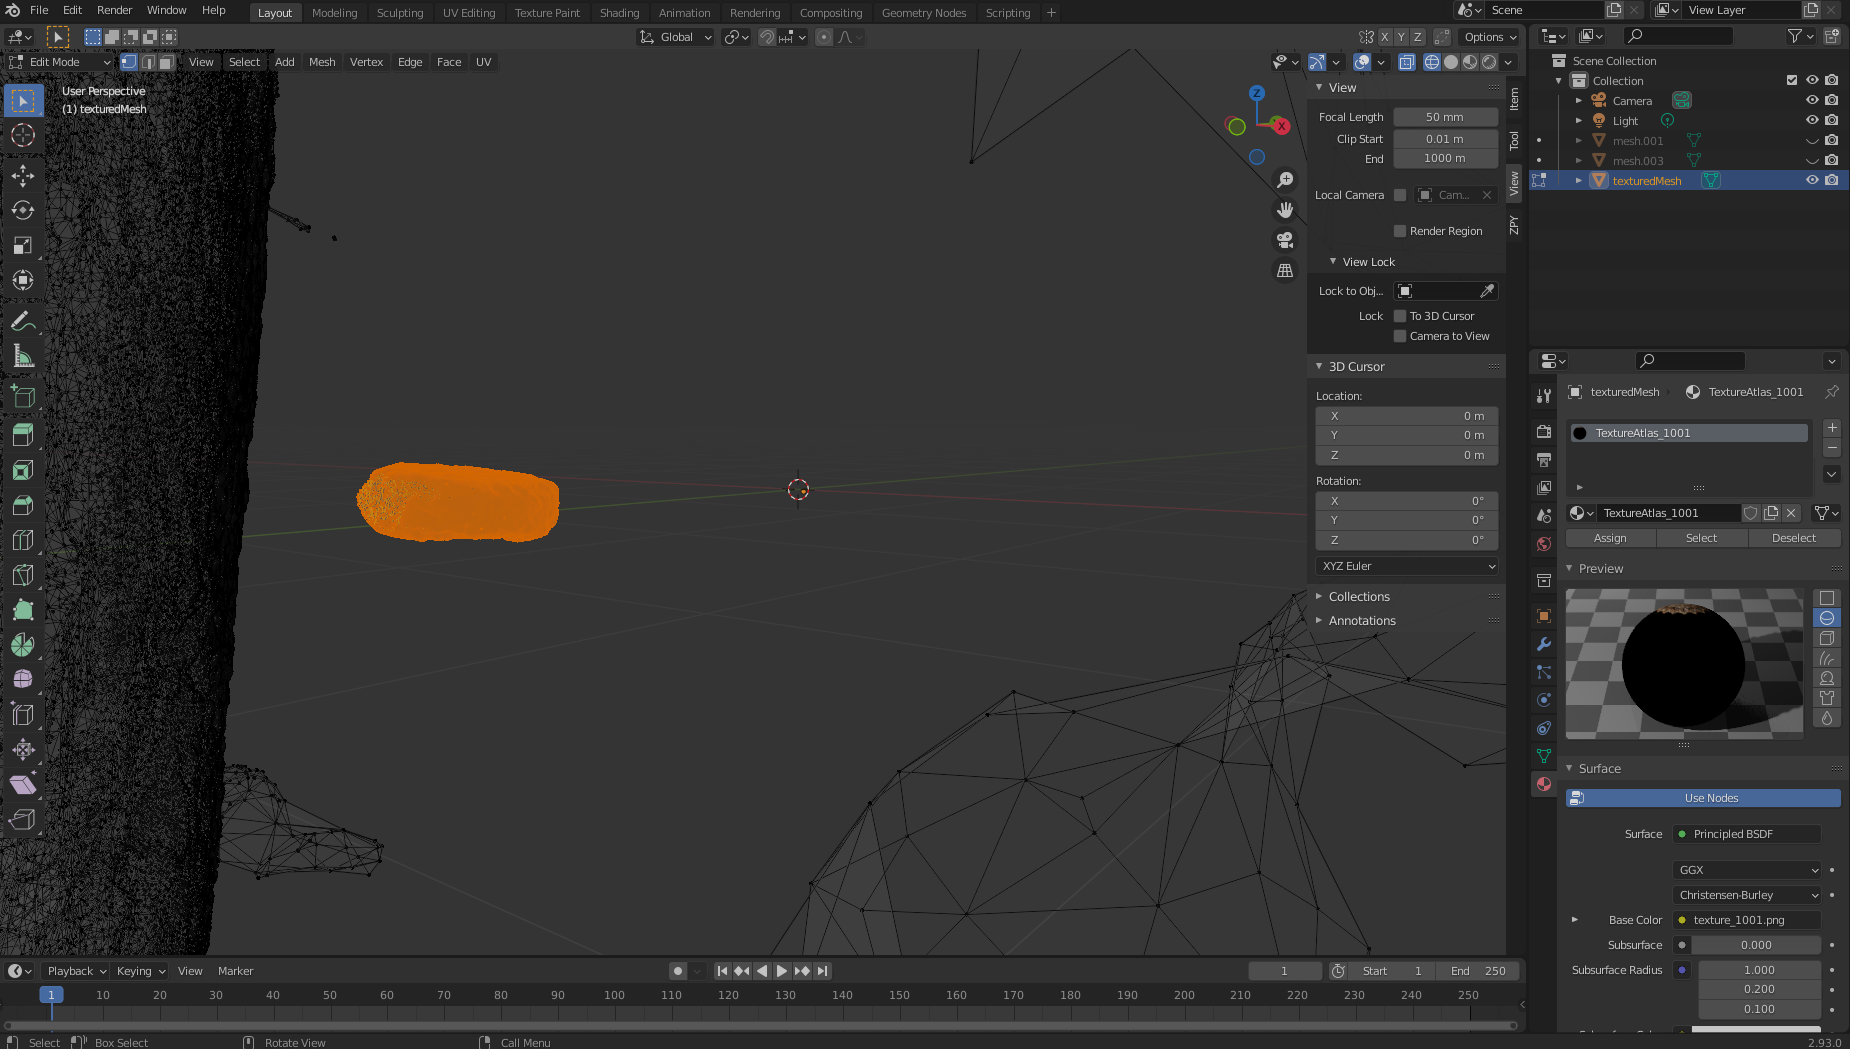The image size is (1850, 1049).
Task: Click the End frame 250 field
Action: point(1478,971)
